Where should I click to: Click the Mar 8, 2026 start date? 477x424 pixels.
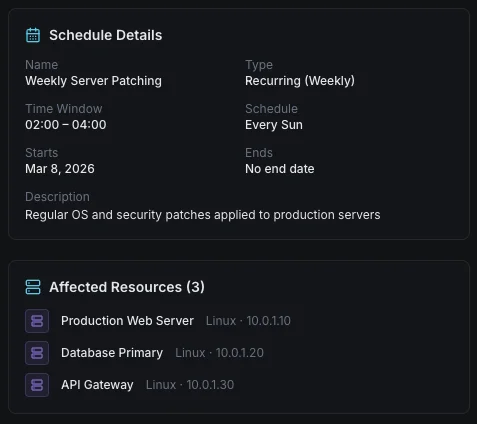60,169
